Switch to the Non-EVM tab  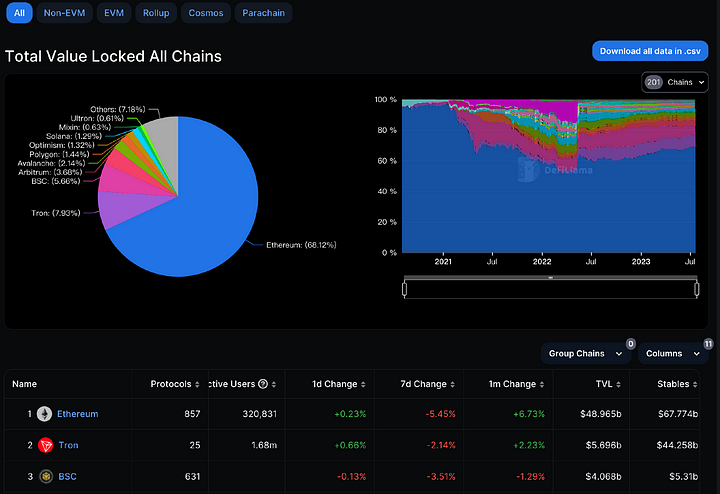pyautogui.click(x=66, y=13)
